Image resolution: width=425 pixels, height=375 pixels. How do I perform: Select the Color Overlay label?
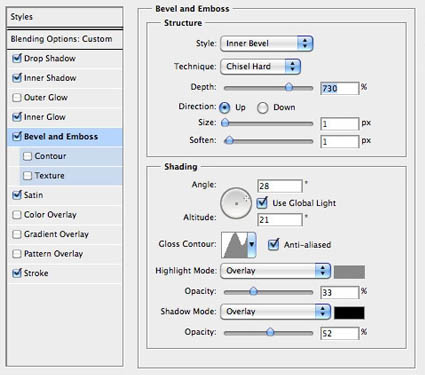point(50,215)
